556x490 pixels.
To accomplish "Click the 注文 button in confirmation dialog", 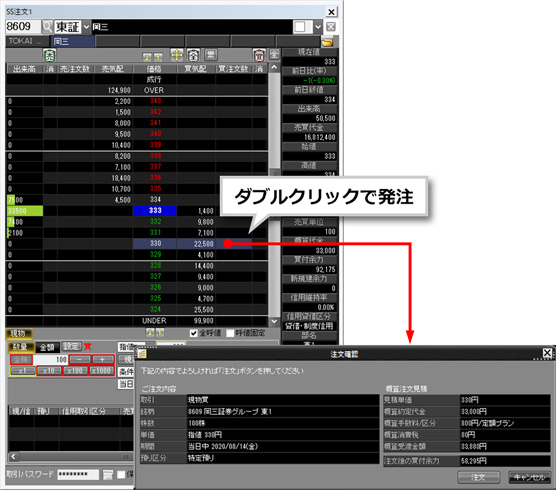I will tap(479, 477).
